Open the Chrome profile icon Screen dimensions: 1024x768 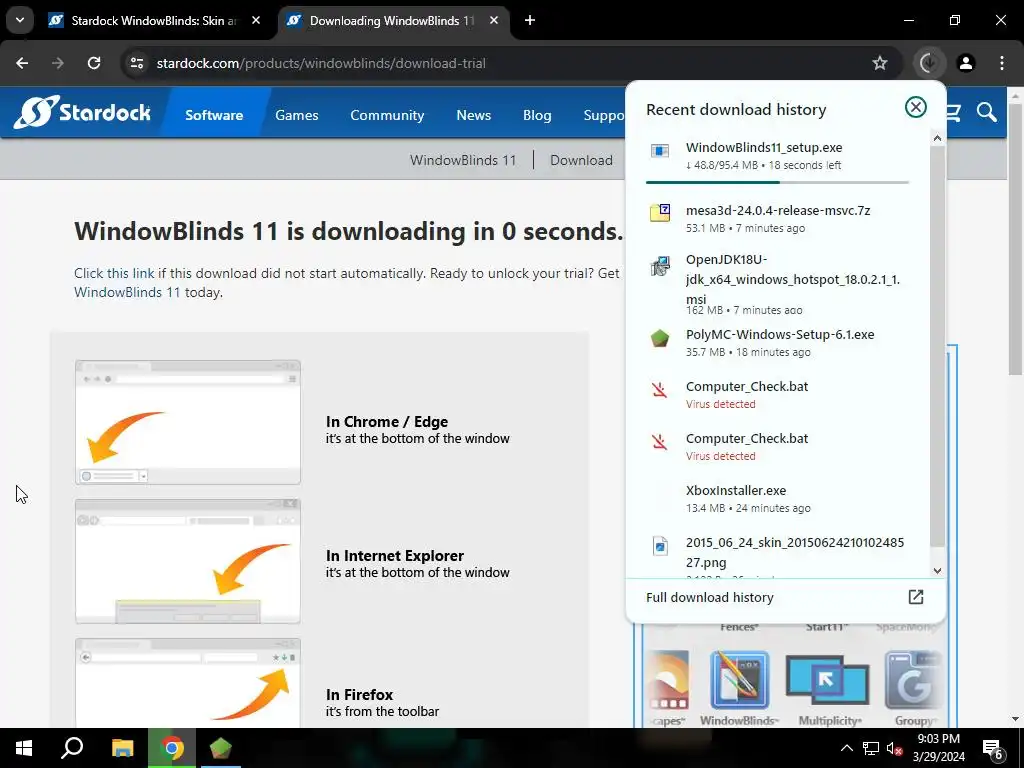[966, 63]
